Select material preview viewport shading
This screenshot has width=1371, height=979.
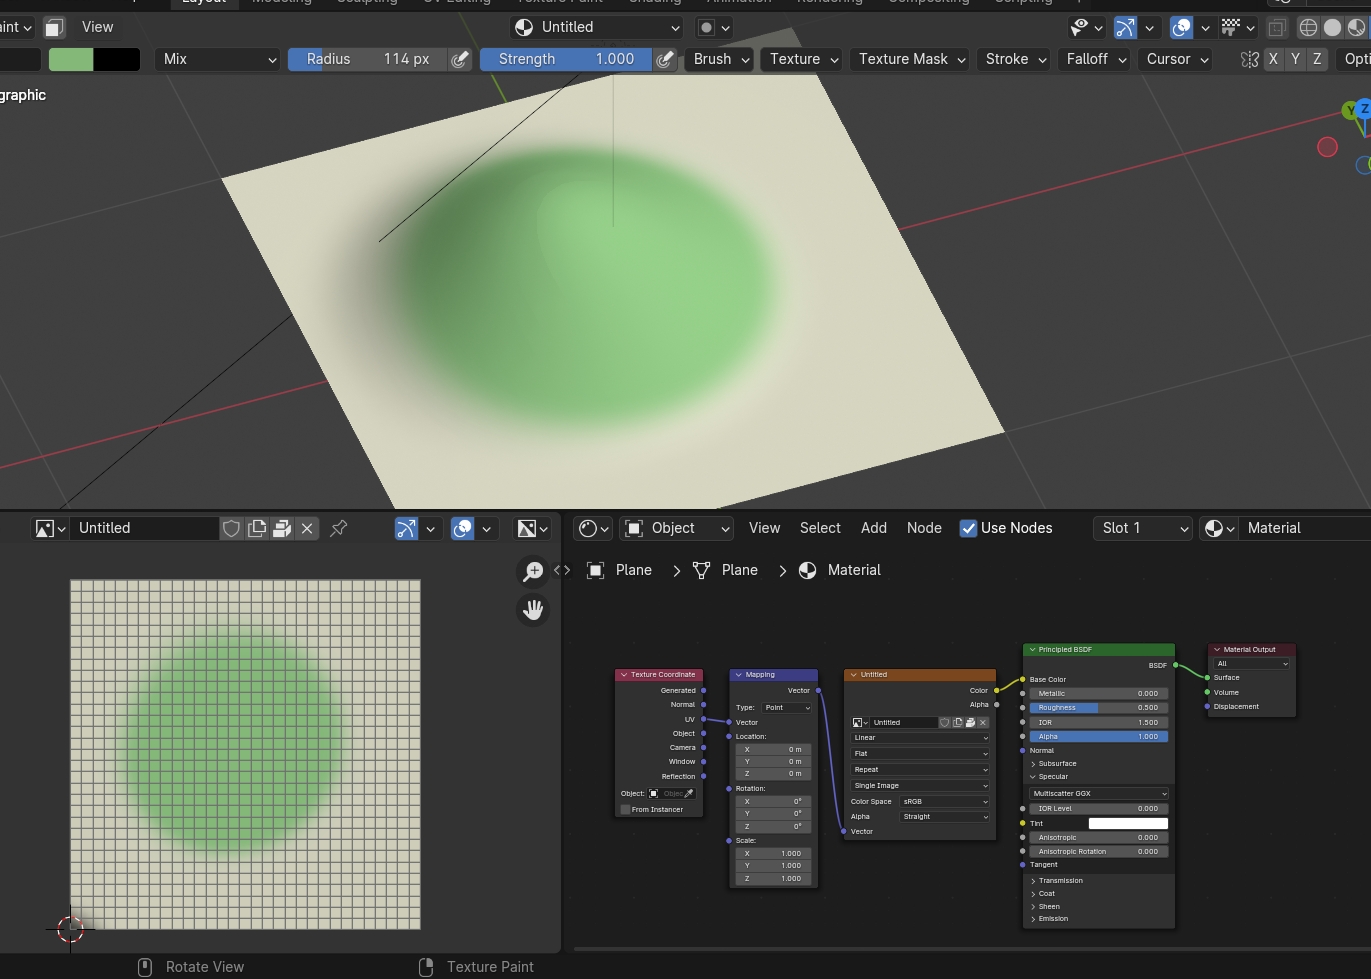(x=1357, y=27)
